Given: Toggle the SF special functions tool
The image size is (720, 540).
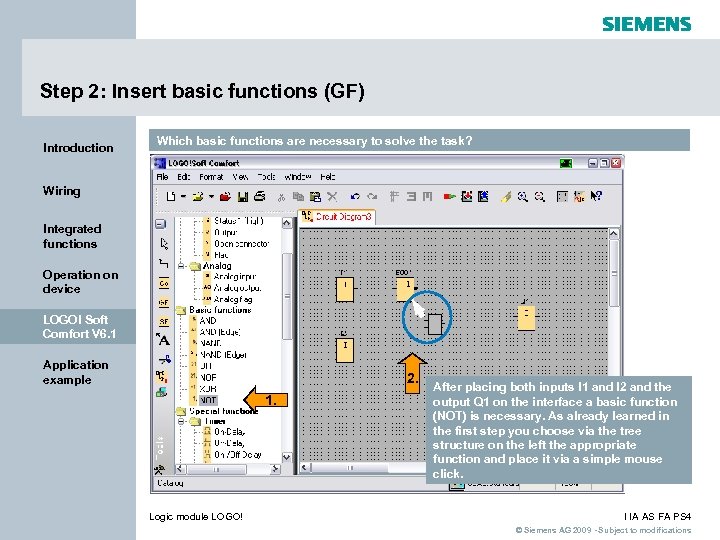Looking at the screenshot, I should pos(164,321).
